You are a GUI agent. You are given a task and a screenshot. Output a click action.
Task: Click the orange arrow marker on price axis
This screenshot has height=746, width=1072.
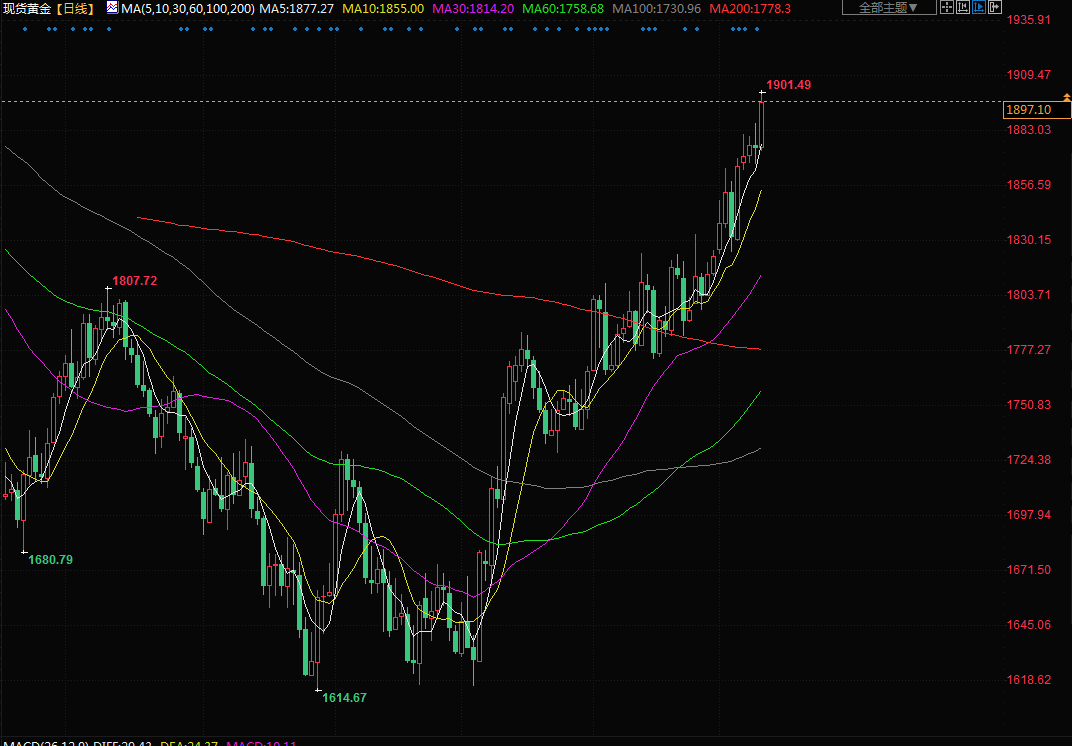point(1066,96)
